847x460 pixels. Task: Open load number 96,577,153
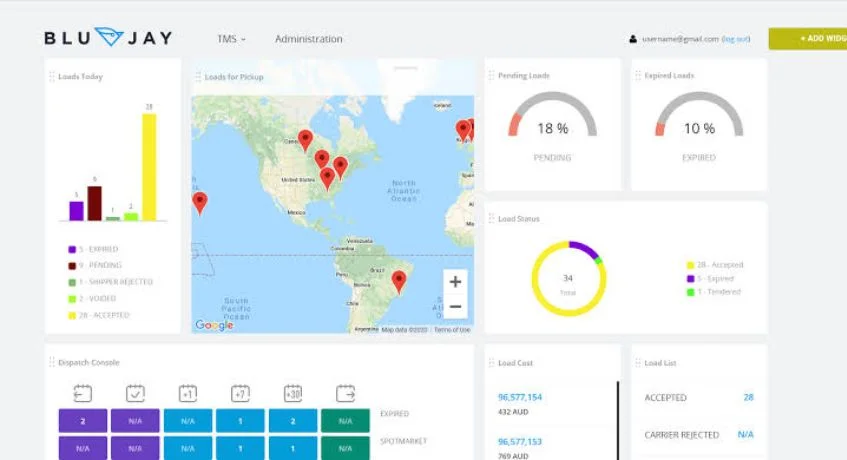pyautogui.click(x=520, y=442)
